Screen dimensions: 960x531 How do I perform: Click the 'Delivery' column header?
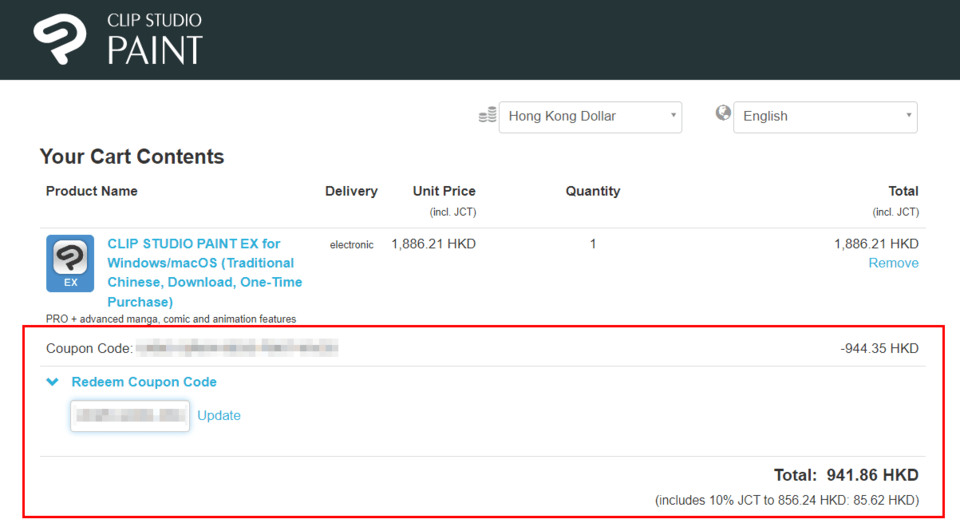[x=351, y=191]
